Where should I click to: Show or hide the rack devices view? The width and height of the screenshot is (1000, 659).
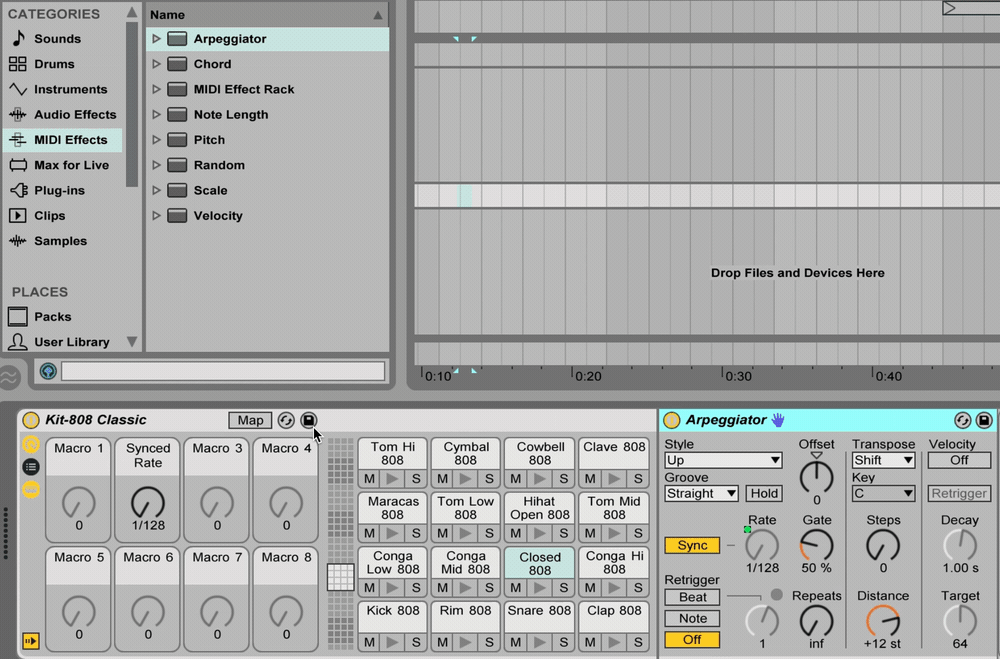click(x=31, y=489)
